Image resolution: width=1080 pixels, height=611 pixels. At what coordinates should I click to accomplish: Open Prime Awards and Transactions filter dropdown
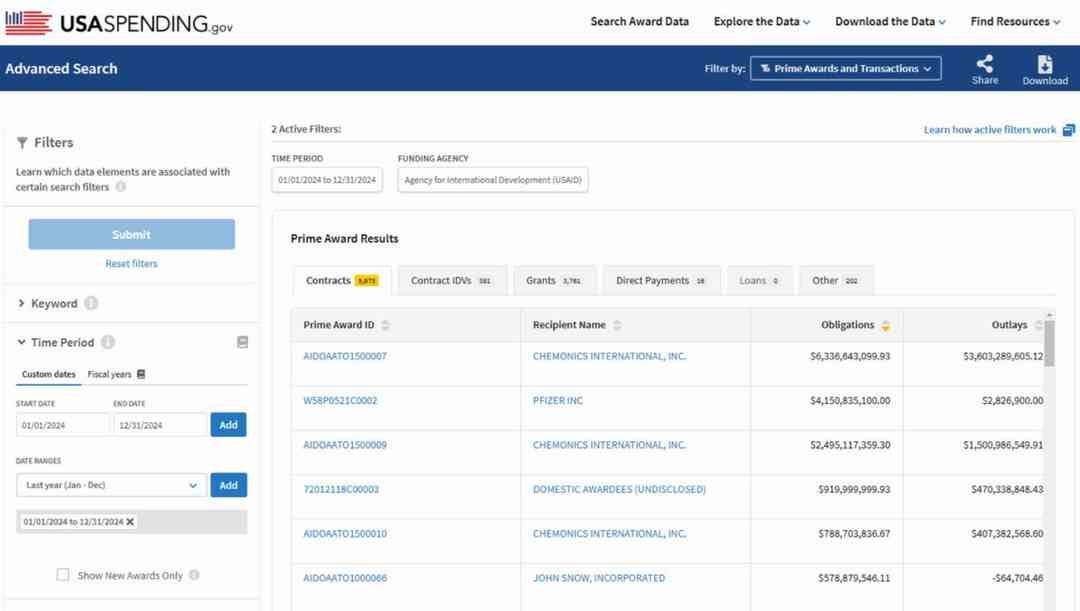tap(845, 68)
